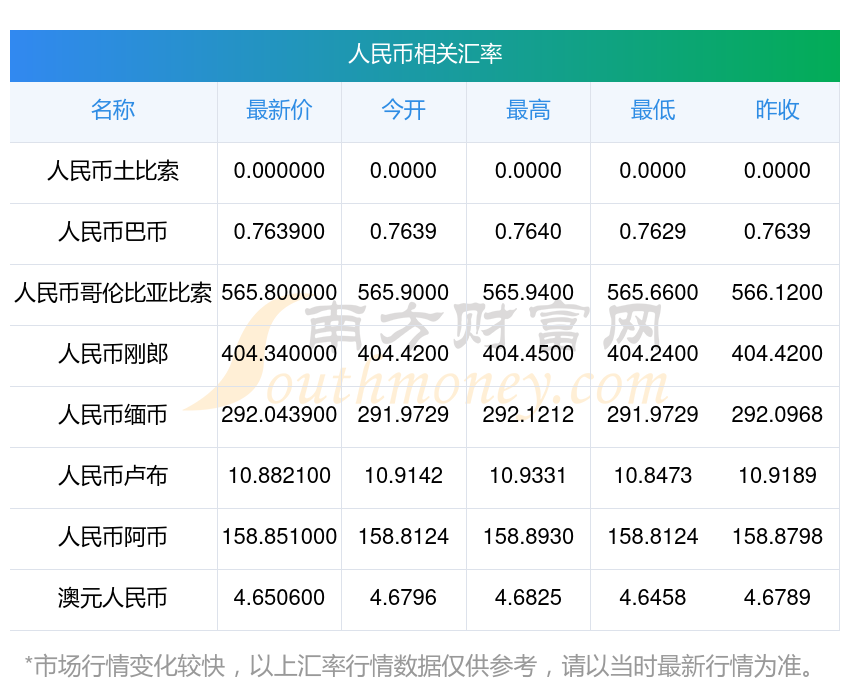
Task: Click latest price 0.000000
Action: point(279,171)
